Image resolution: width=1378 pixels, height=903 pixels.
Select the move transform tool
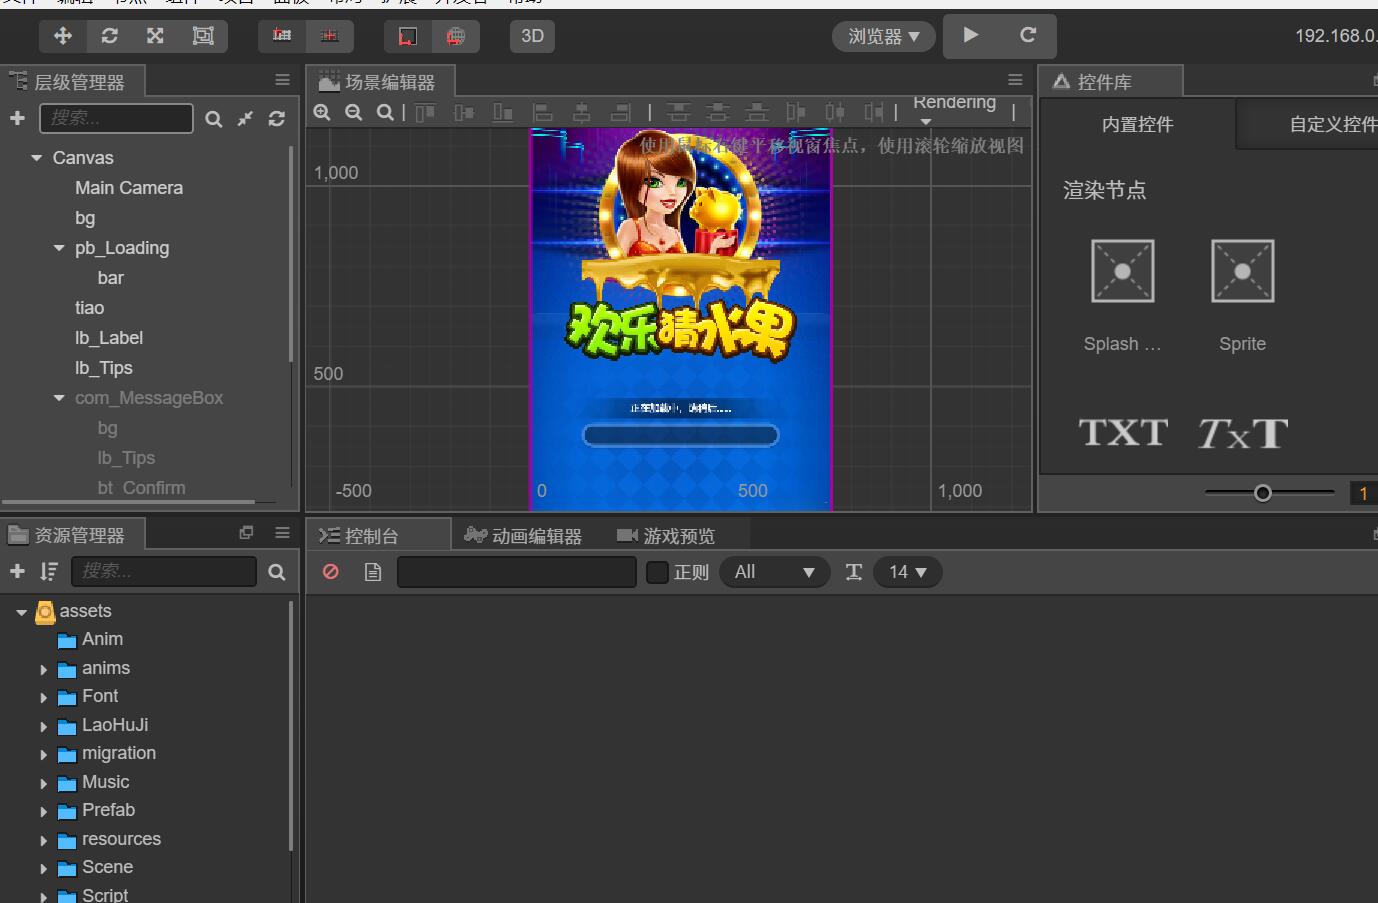point(63,36)
